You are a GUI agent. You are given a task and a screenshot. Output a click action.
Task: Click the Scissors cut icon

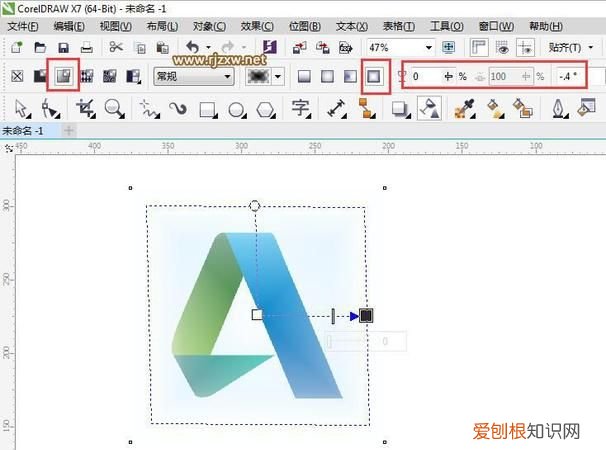[116, 47]
